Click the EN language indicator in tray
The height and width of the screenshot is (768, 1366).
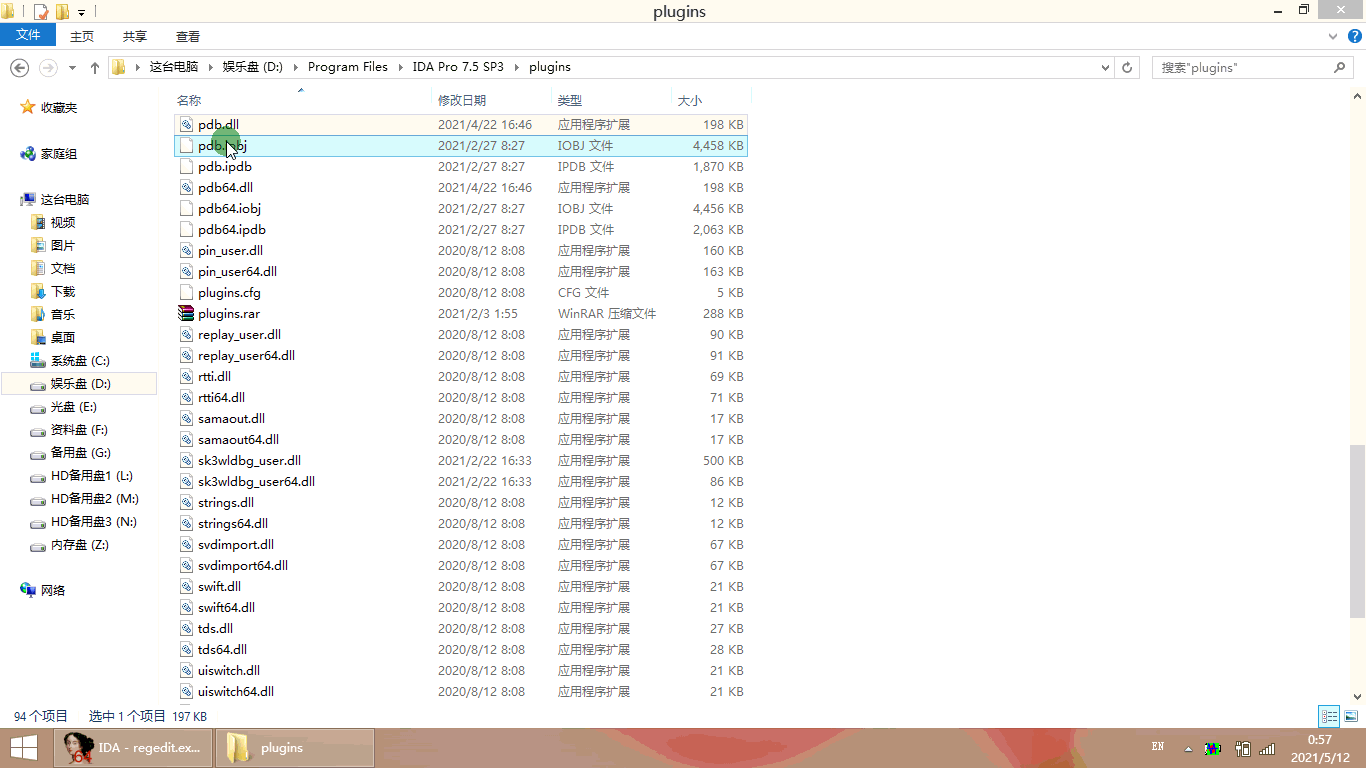tap(1157, 747)
